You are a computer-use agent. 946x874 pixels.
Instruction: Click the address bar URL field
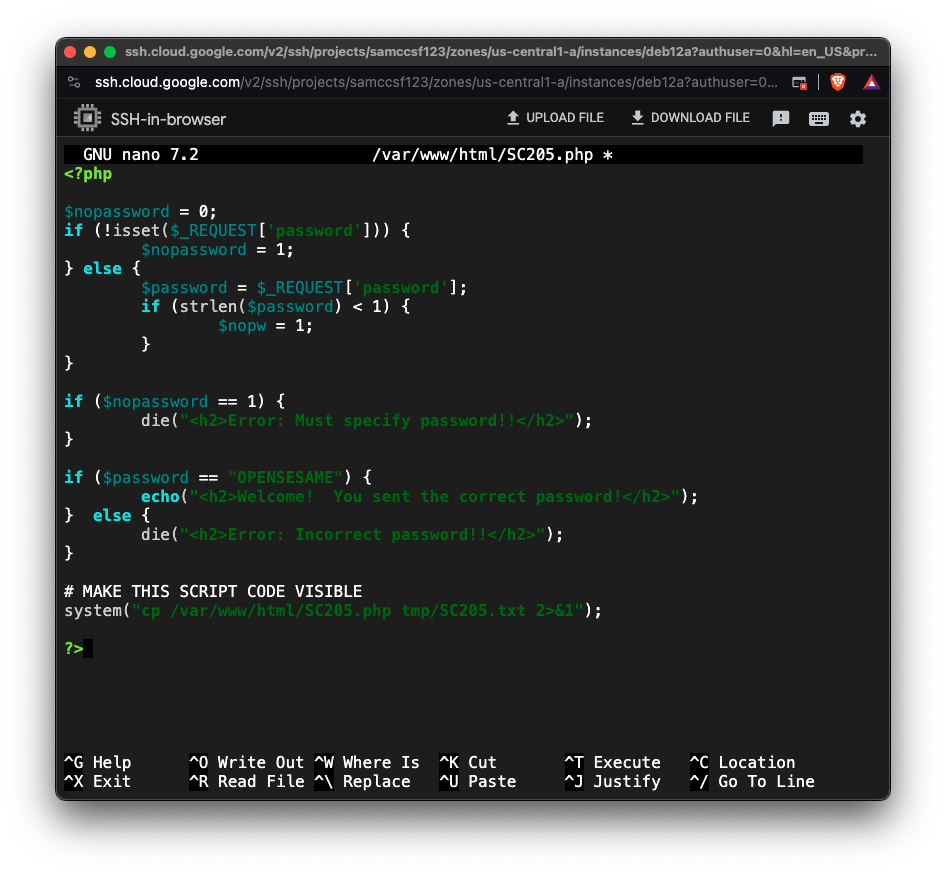436,82
